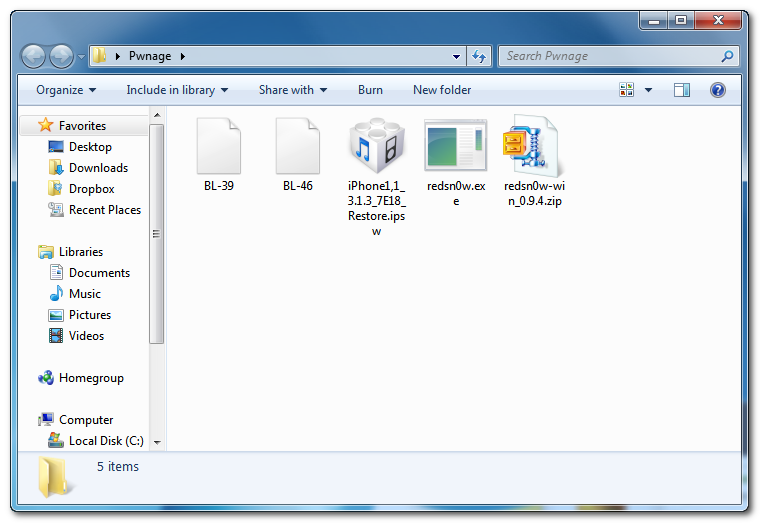Click the navigation pane scroll down arrow
This screenshot has height=523, width=760.
157,441
